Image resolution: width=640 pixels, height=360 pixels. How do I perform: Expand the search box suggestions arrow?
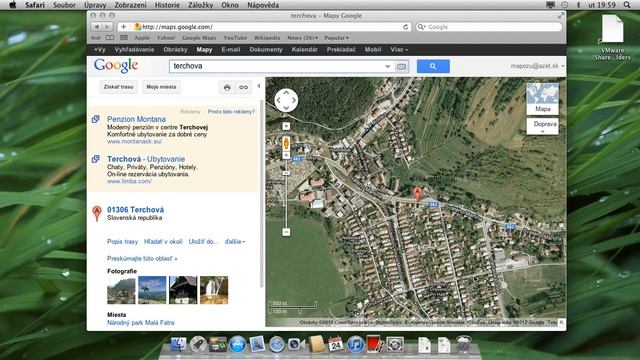click(388, 66)
